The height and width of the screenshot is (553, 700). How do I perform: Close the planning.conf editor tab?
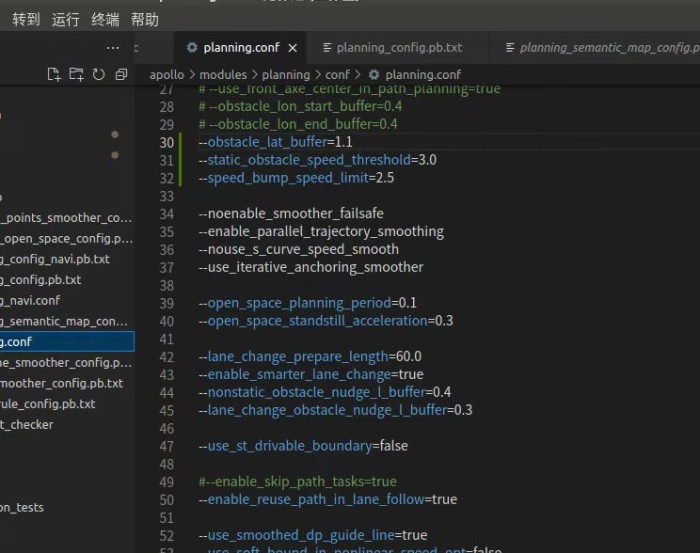tap(292, 48)
